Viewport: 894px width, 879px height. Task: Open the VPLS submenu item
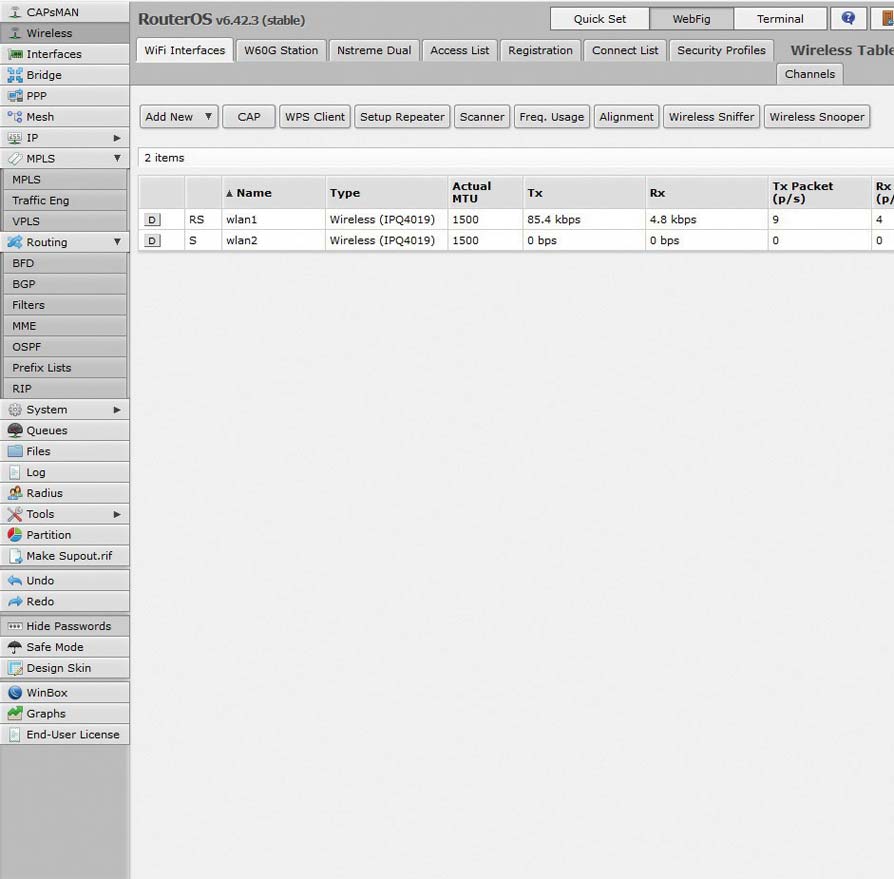(65, 221)
